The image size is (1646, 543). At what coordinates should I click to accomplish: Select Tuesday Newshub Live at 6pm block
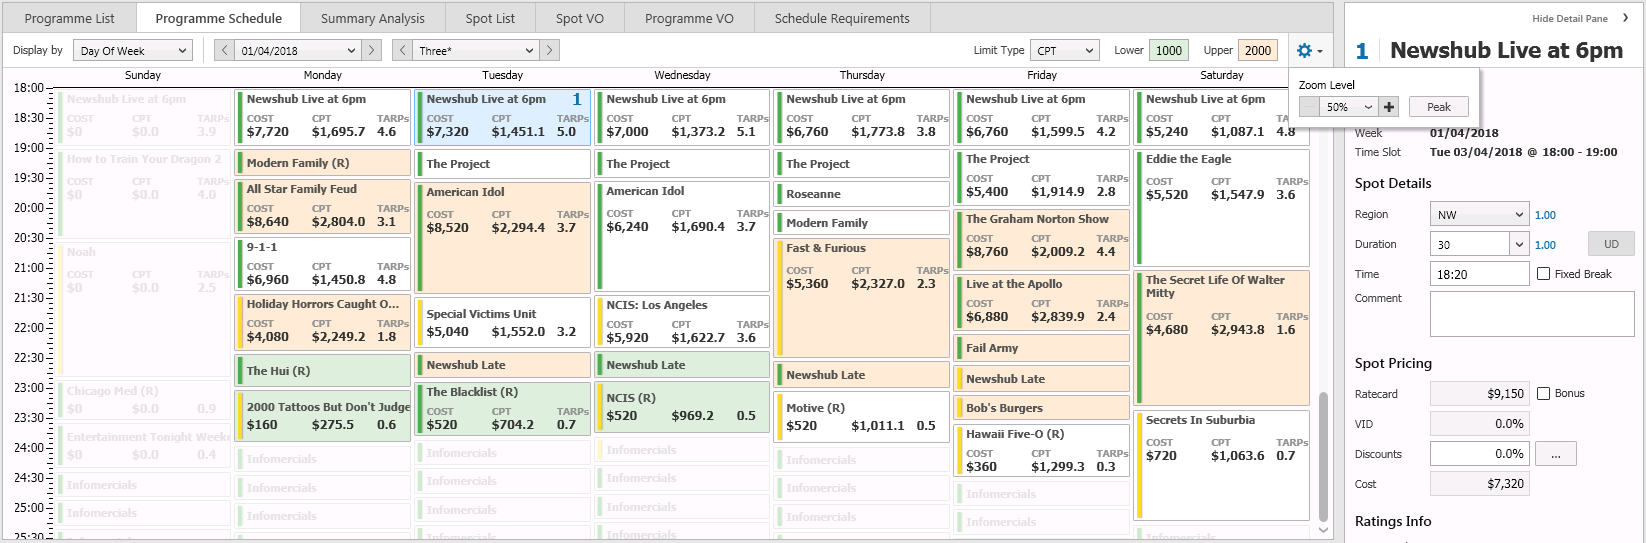(503, 117)
